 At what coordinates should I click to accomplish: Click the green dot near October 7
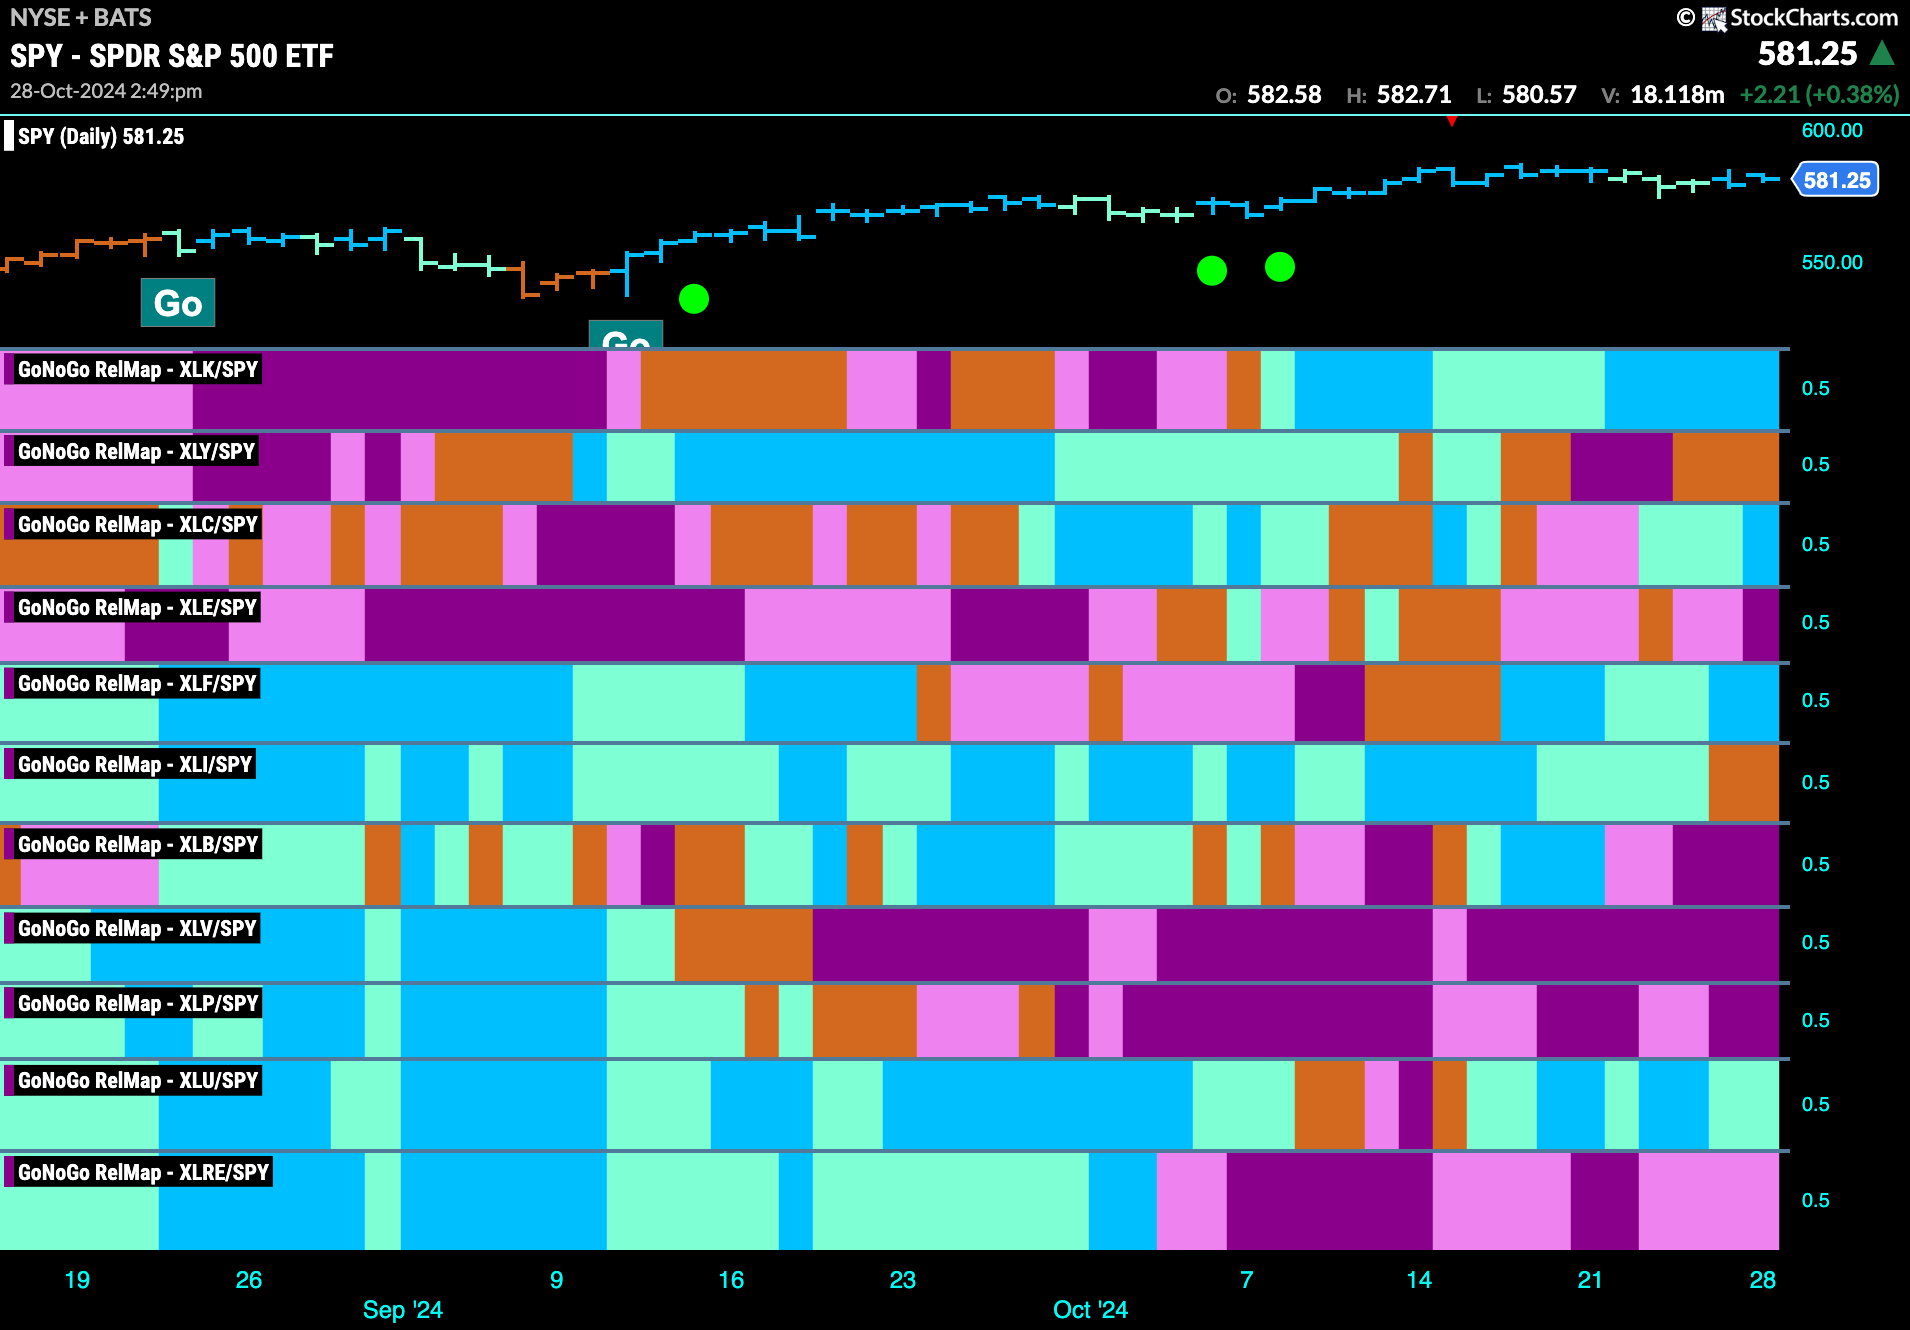tap(1212, 270)
